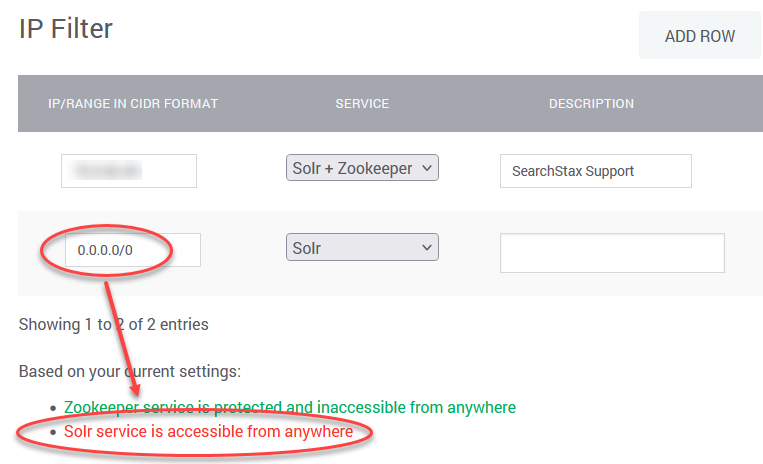Viewport: 763px width, 464px height.
Task: Click the red arrow annotation's arrowhead
Action: tap(135, 389)
